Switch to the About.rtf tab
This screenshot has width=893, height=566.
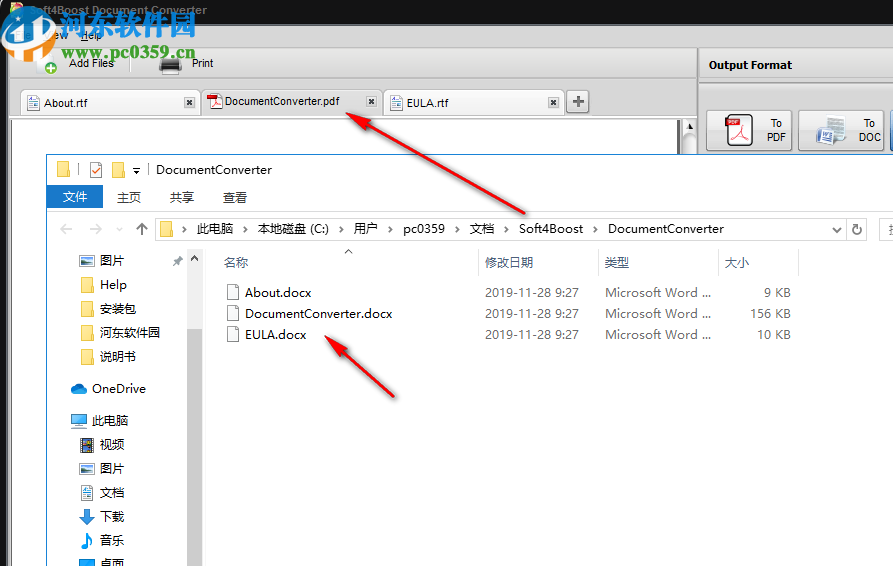tap(110, 102)
